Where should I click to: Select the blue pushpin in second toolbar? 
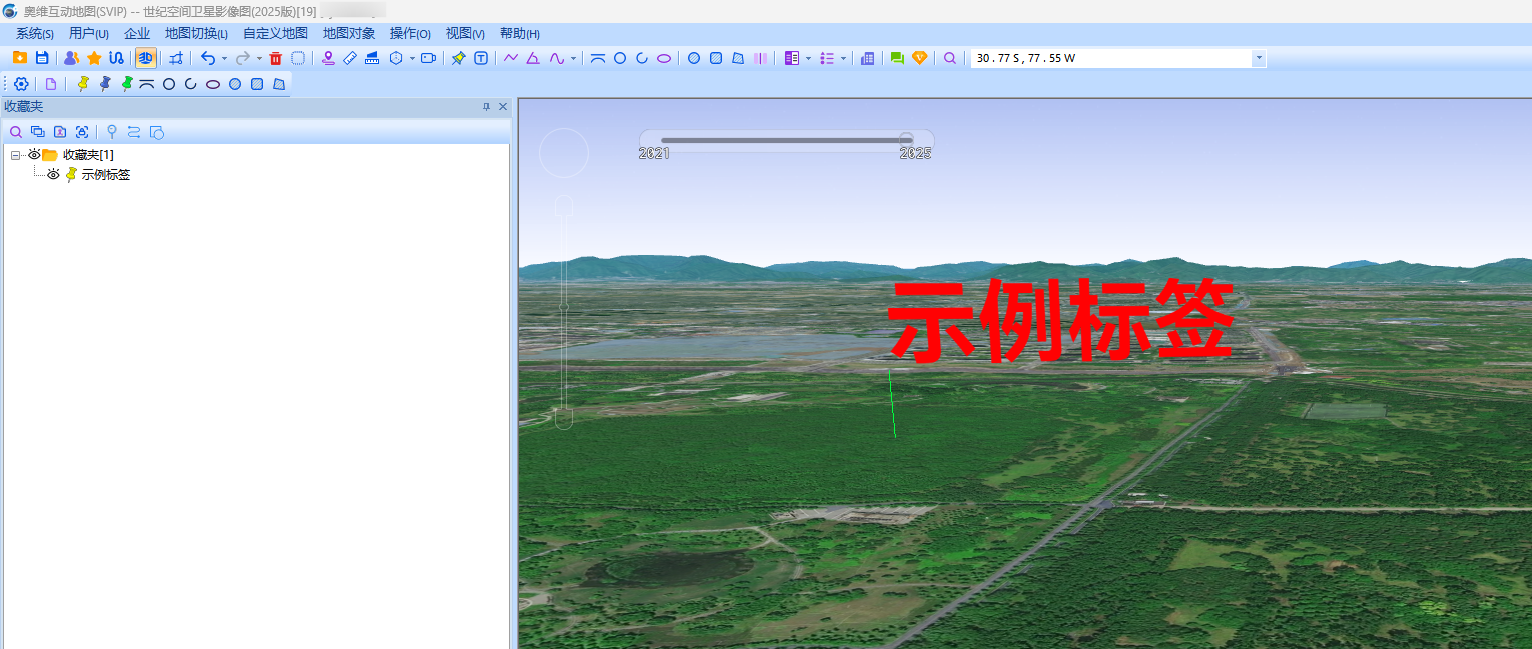point(105,84)
